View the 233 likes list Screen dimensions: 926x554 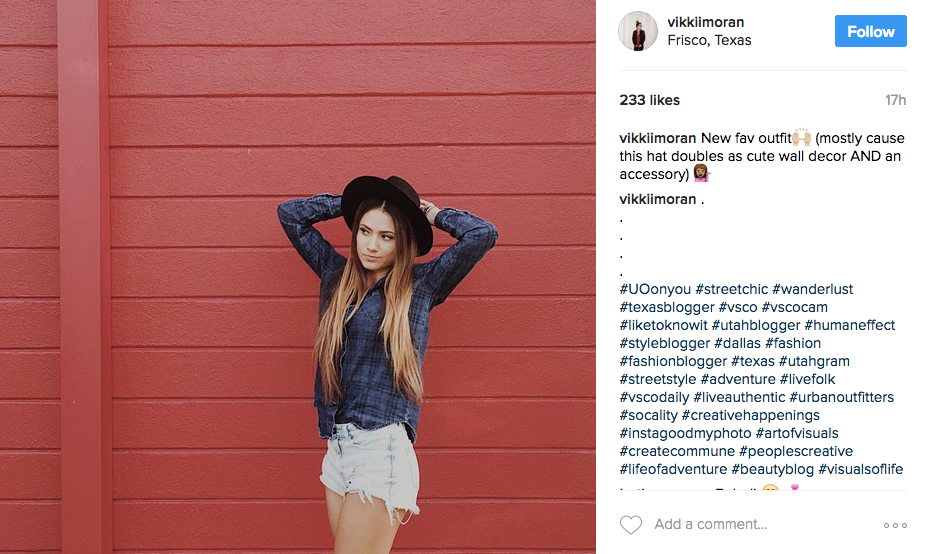pyautogui.click(x=650, y=100)
